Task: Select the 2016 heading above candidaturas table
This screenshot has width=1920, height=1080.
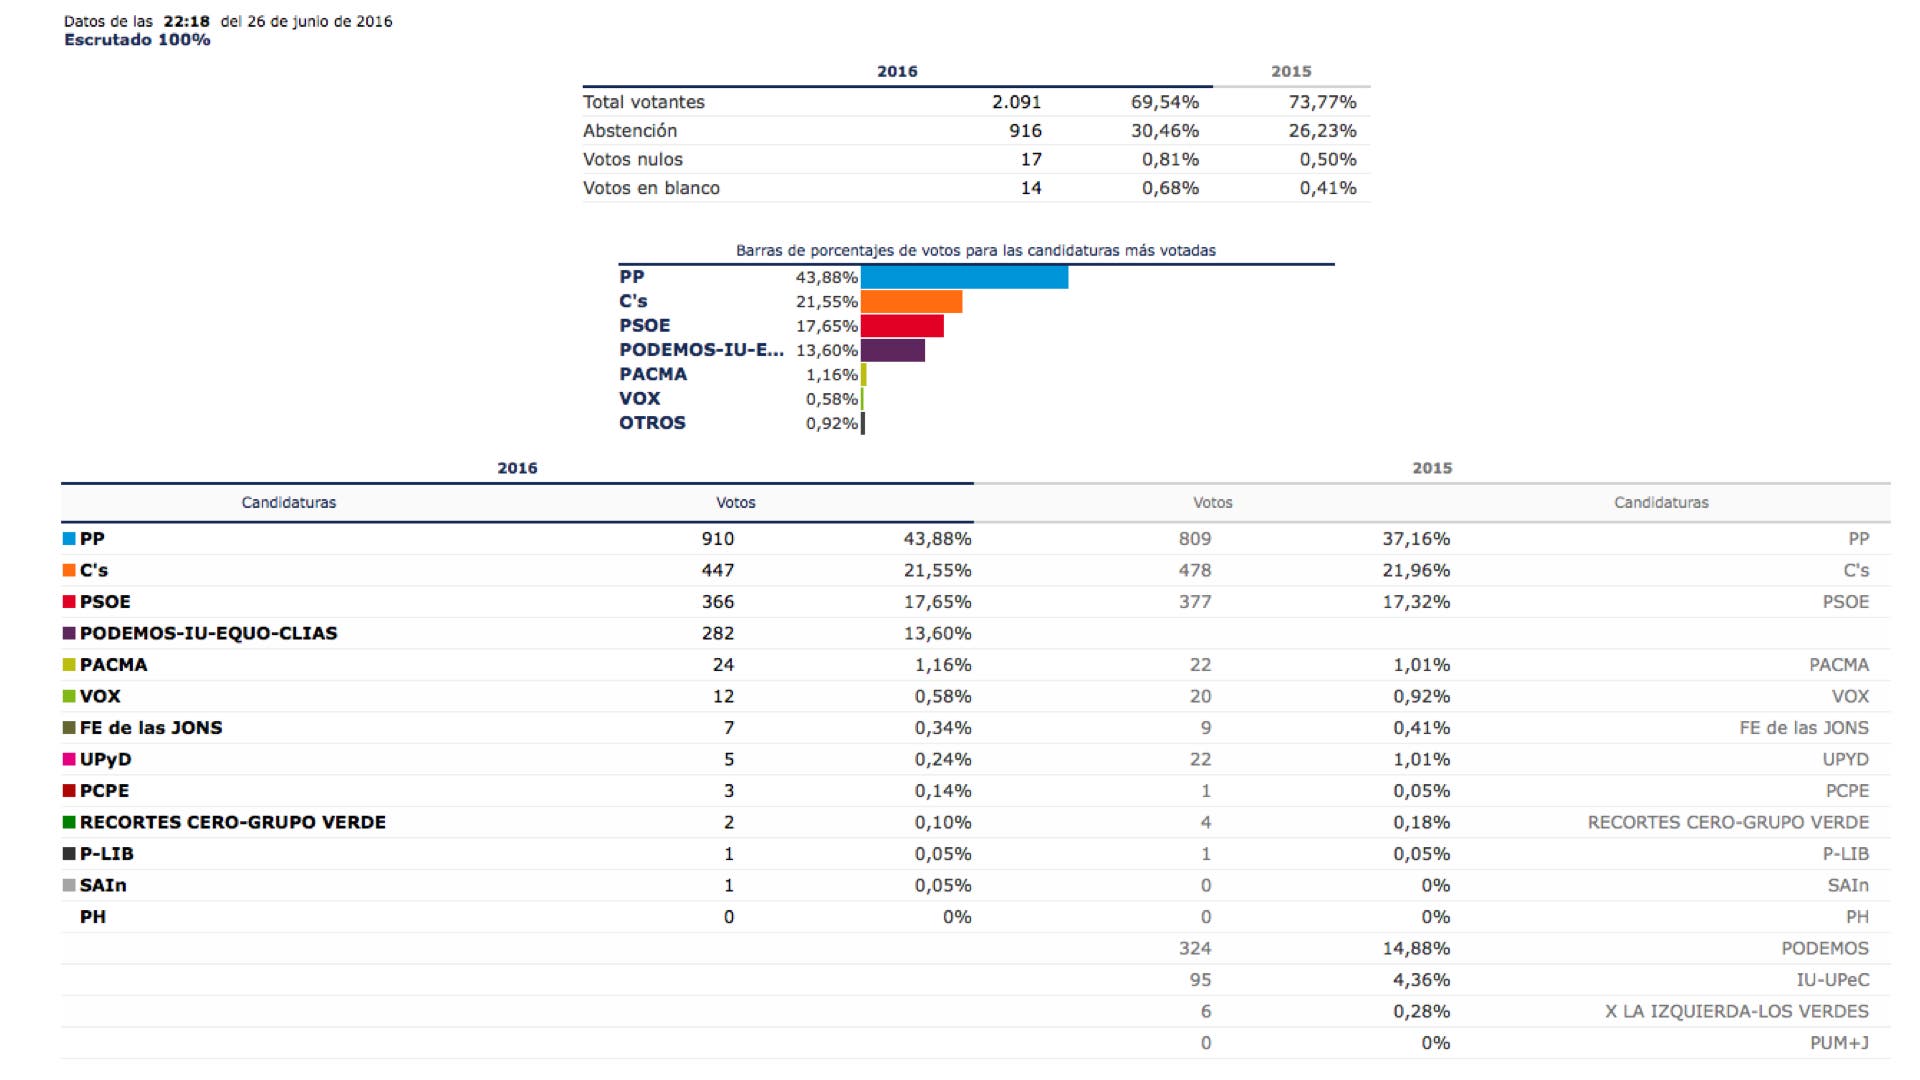Action: tap(517, 468)
